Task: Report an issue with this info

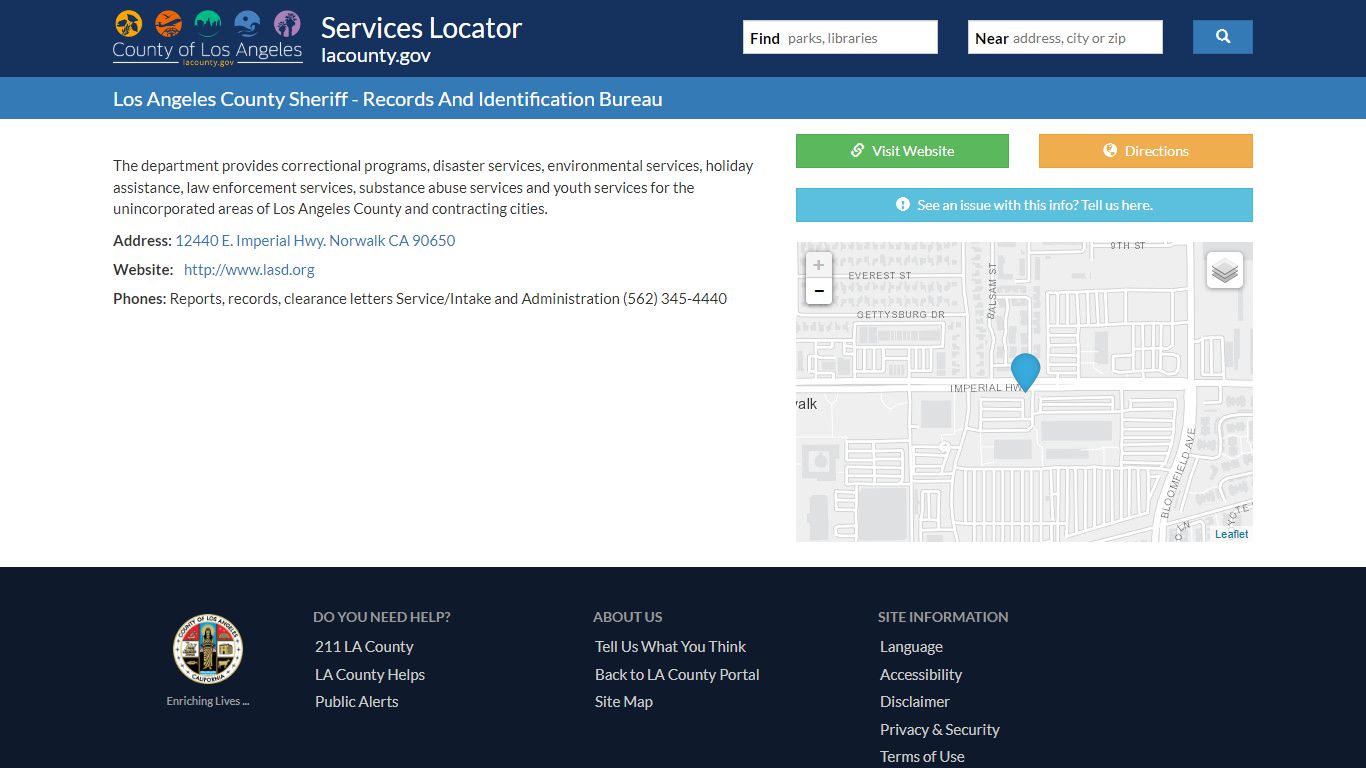Action: point(1024,205)
